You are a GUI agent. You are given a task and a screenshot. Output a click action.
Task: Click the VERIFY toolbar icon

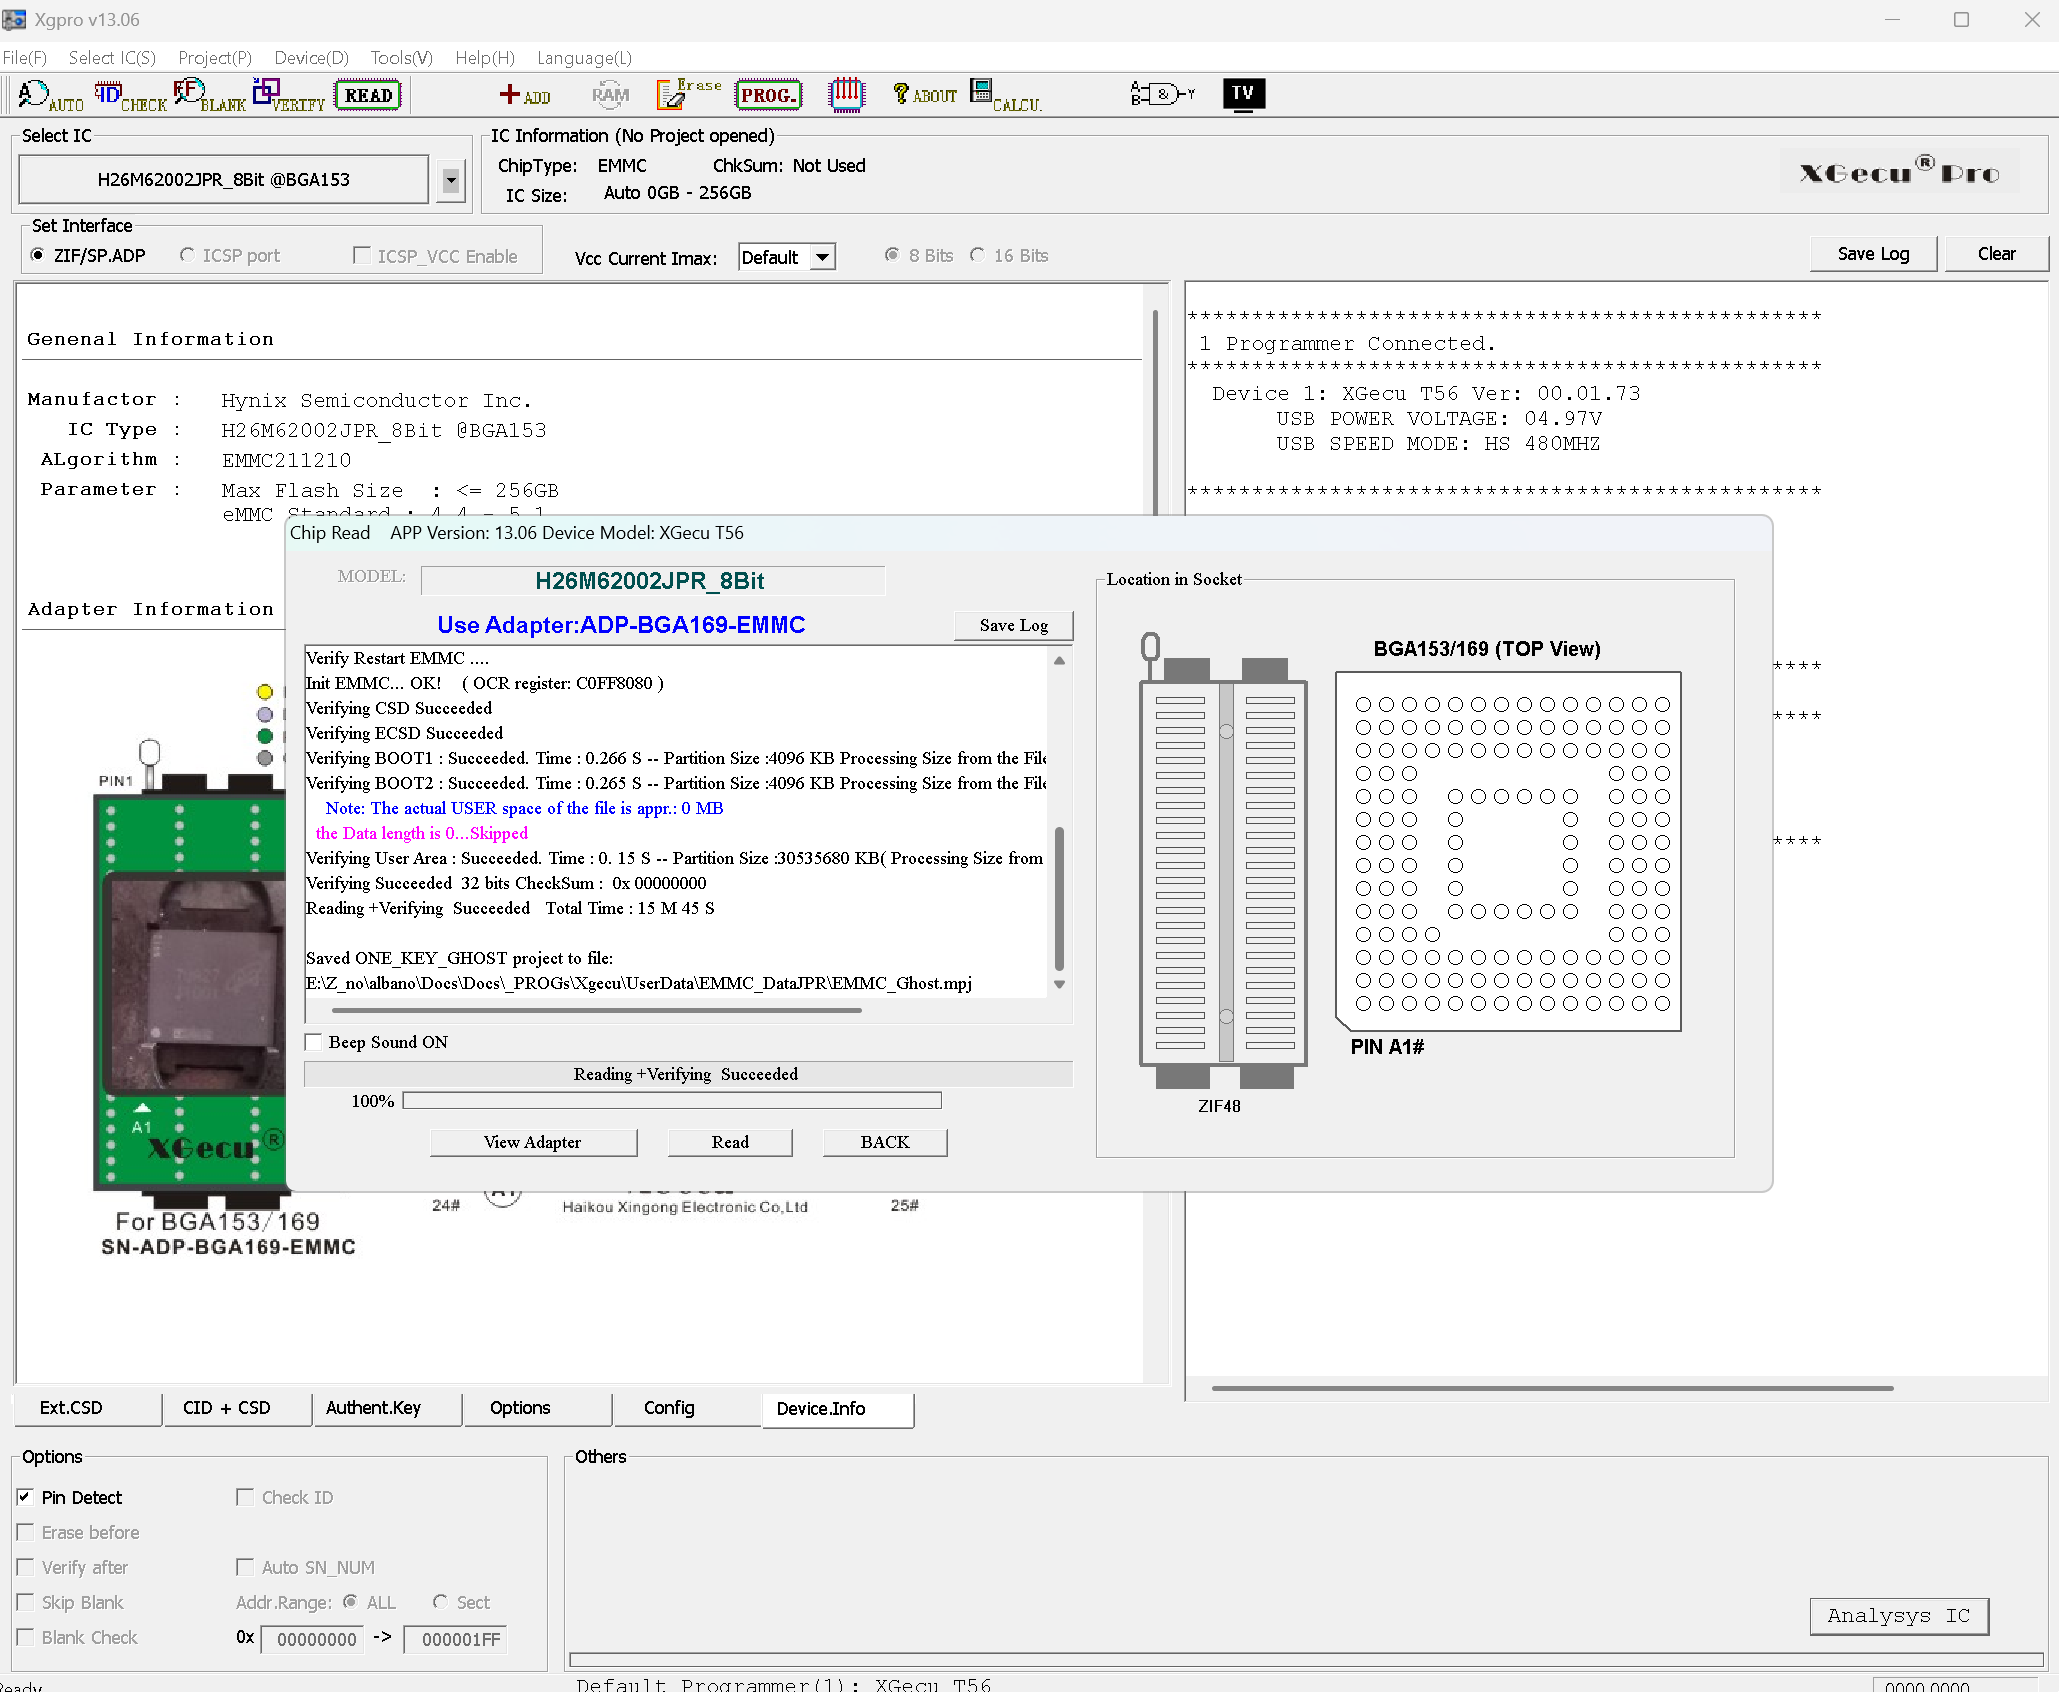click(288, 96)
